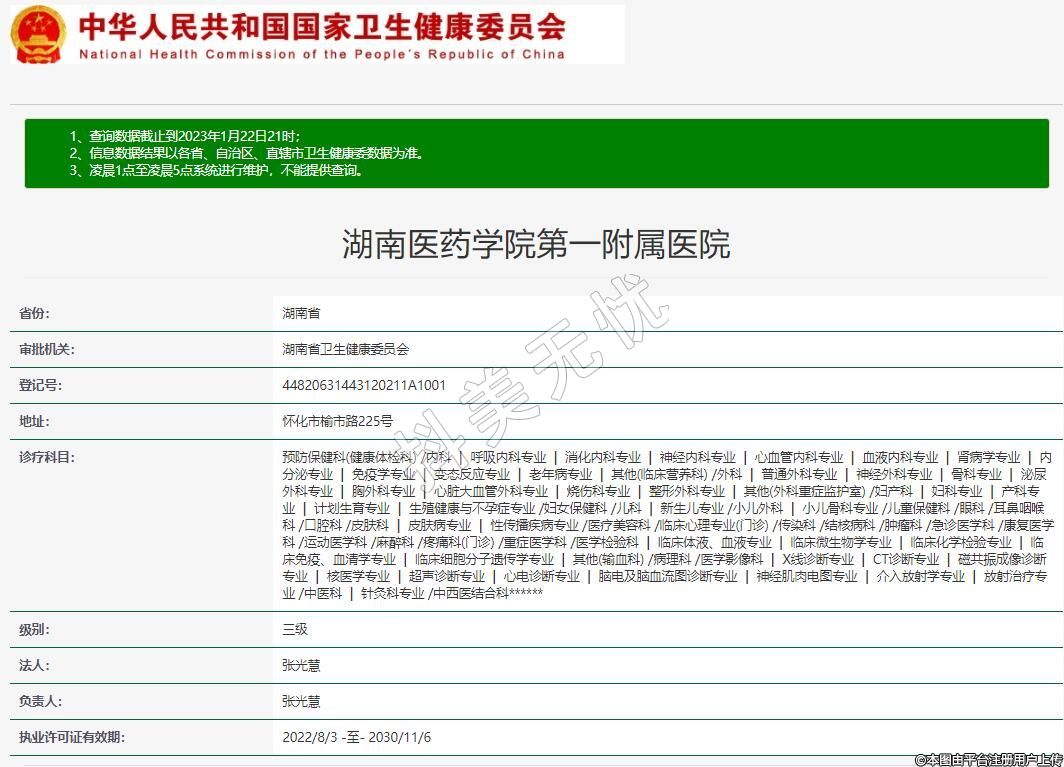Click the English National Health Commission subtitle
The height and width of the screenshot is (767, 1064).
[321, 54]
